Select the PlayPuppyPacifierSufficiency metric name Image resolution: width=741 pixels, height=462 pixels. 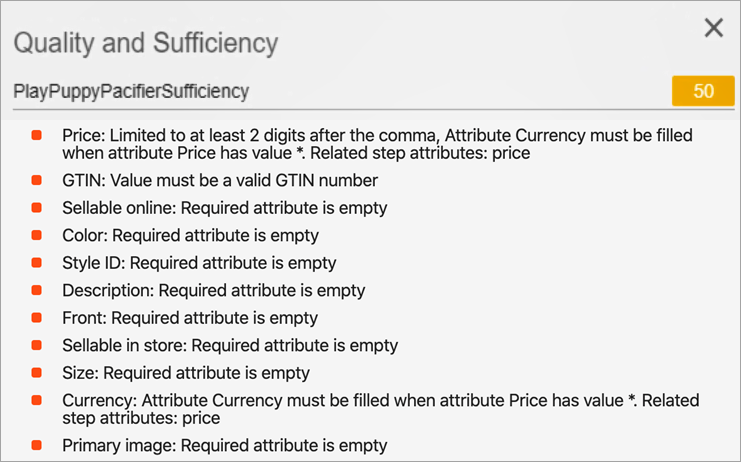pos(131,91)
